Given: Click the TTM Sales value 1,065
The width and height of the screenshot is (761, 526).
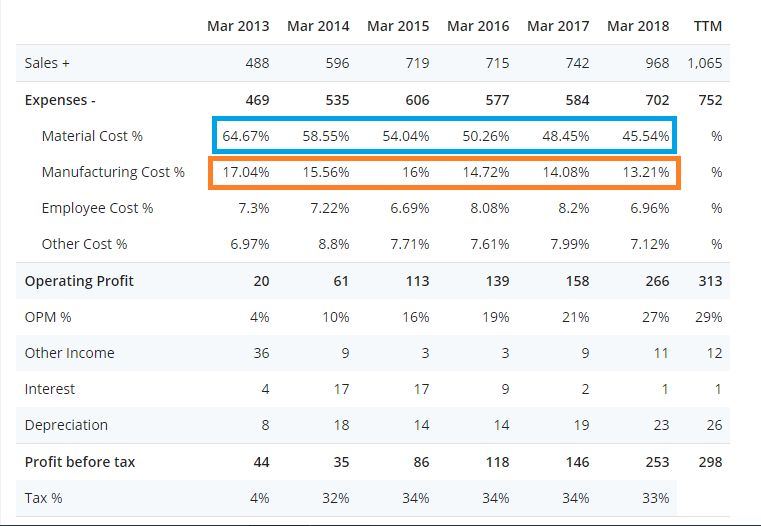Looking at the screenshot, I should 704,64.
